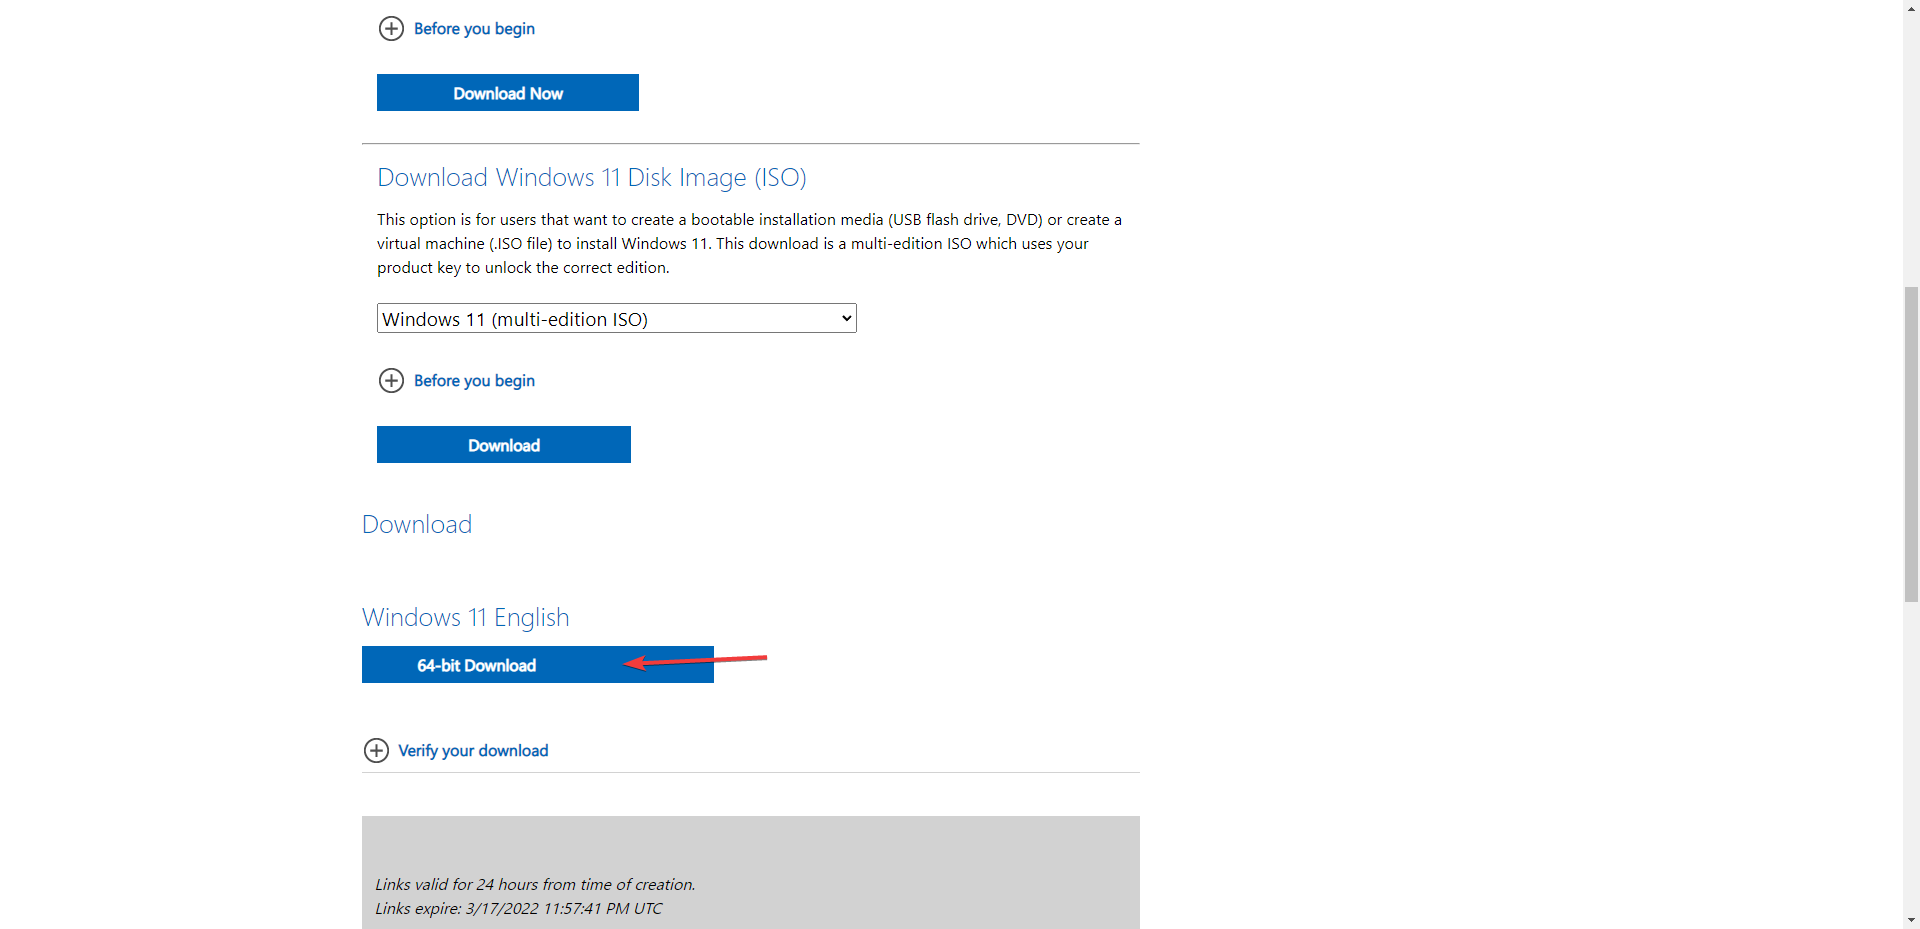Click the vertical scrollbar thumb
This screenshot has height=929, width=1920.
pyautogui.click(x=1911, y=444)
